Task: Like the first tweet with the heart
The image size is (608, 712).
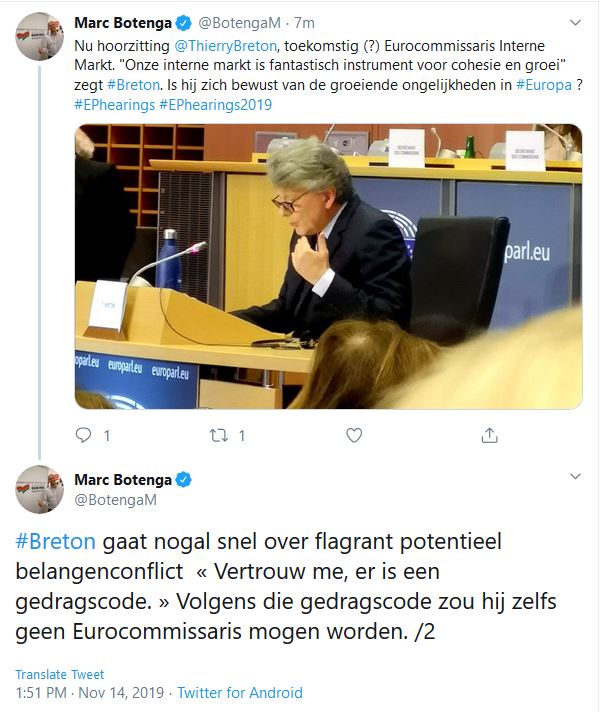Action: [354, 435]
